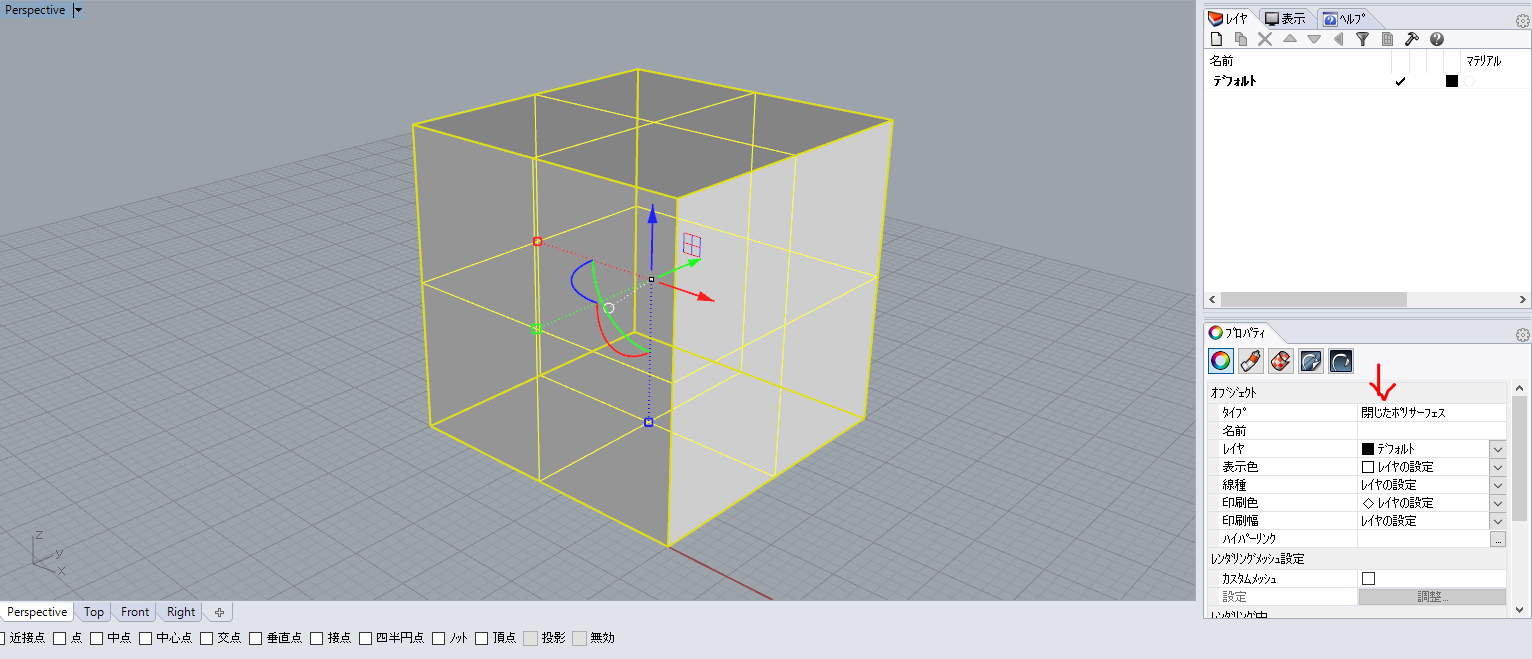The width and height of the screenshot is (1532, 659).
Task: Open the layer tools hammer icon
Action: [1412, 39]
